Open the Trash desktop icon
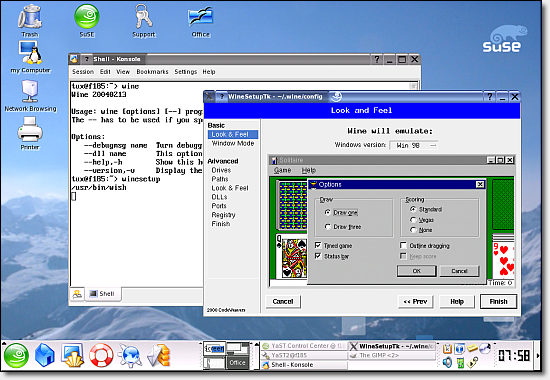 click(x=30, y=20)
